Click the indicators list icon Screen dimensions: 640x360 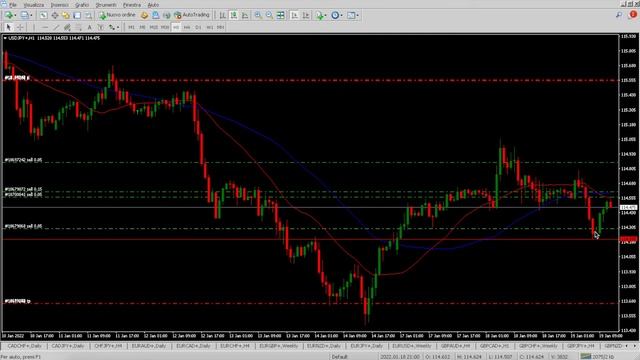(320, 16)
